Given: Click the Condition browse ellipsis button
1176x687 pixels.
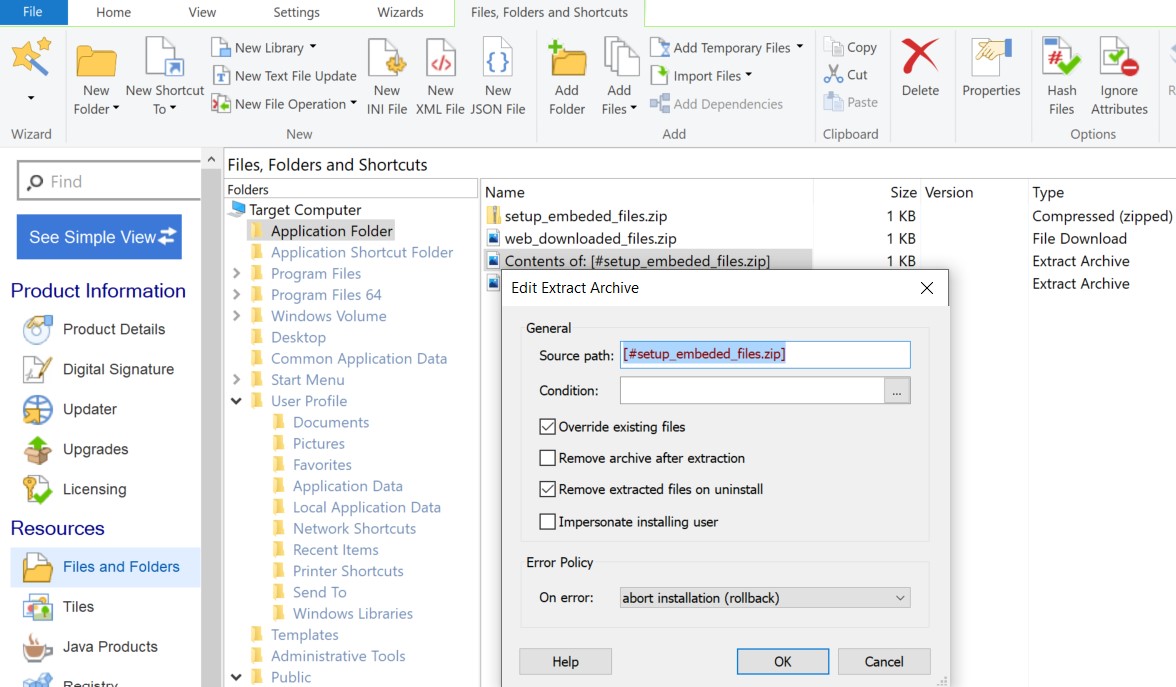Looking at the screenshot, I should tap(897, 391).
